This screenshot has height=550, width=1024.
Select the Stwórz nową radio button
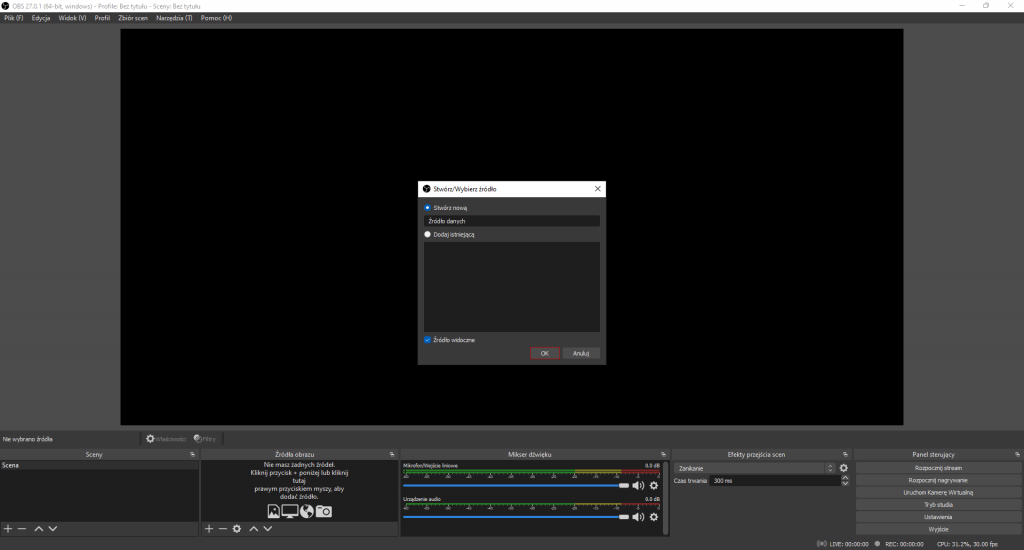(428, 208)
